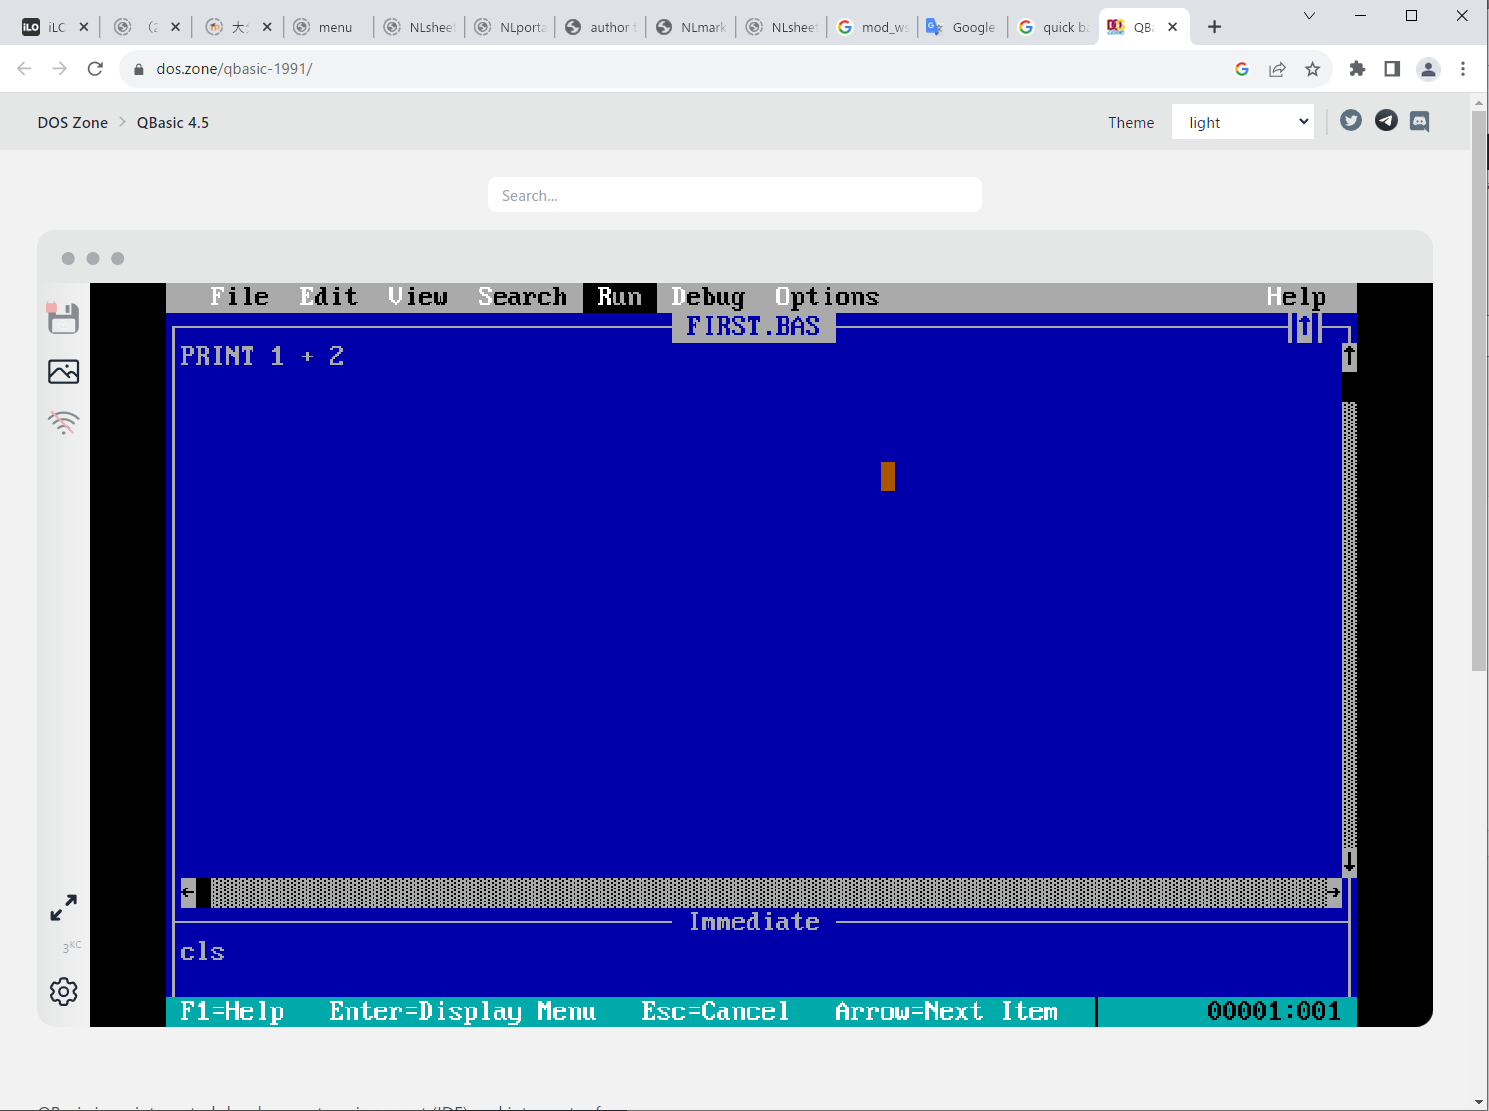This screenshot has width=1489, height=1111.
Task: Share this page via share icon
Action: point(1278,69)
